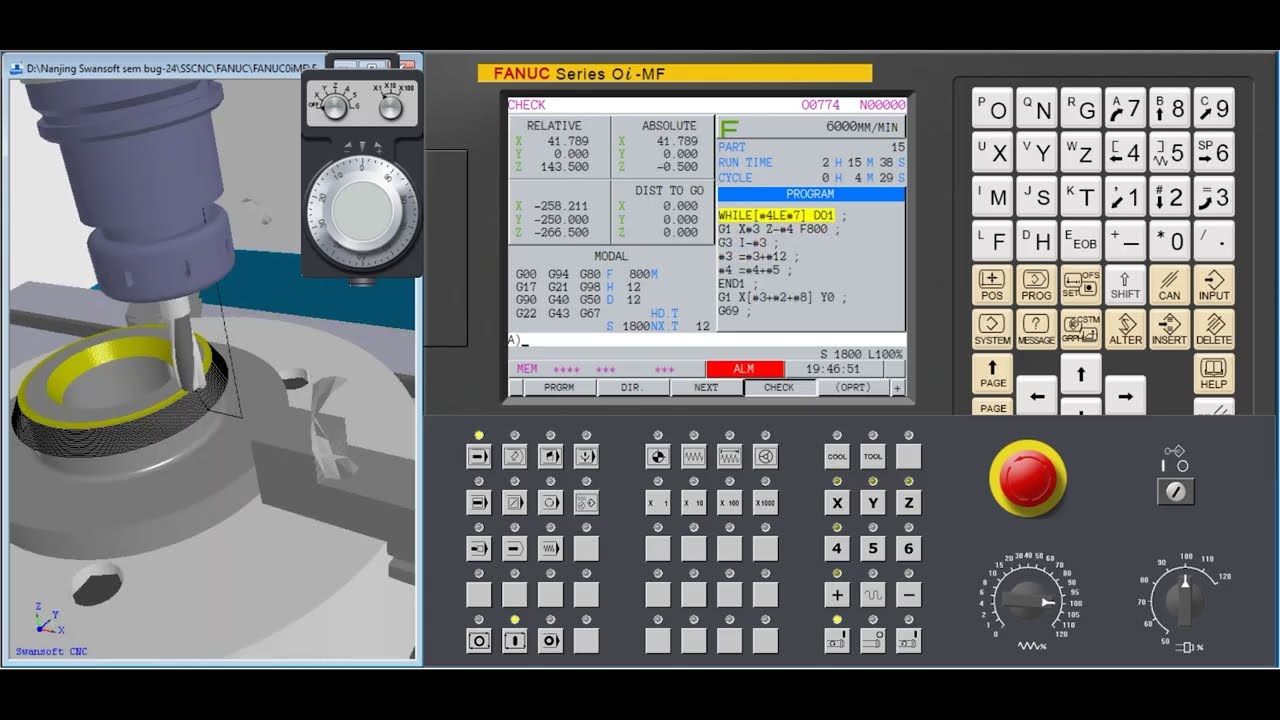The image size is (1280, 720).
Task: Select AUTO mode with the lit mode key
Action: (479, 457)
